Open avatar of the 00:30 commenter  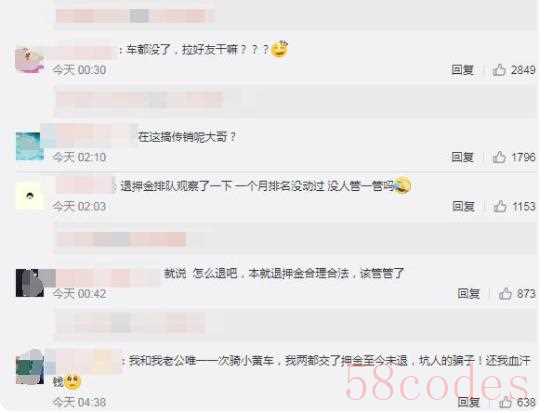[x=30, y=59]
